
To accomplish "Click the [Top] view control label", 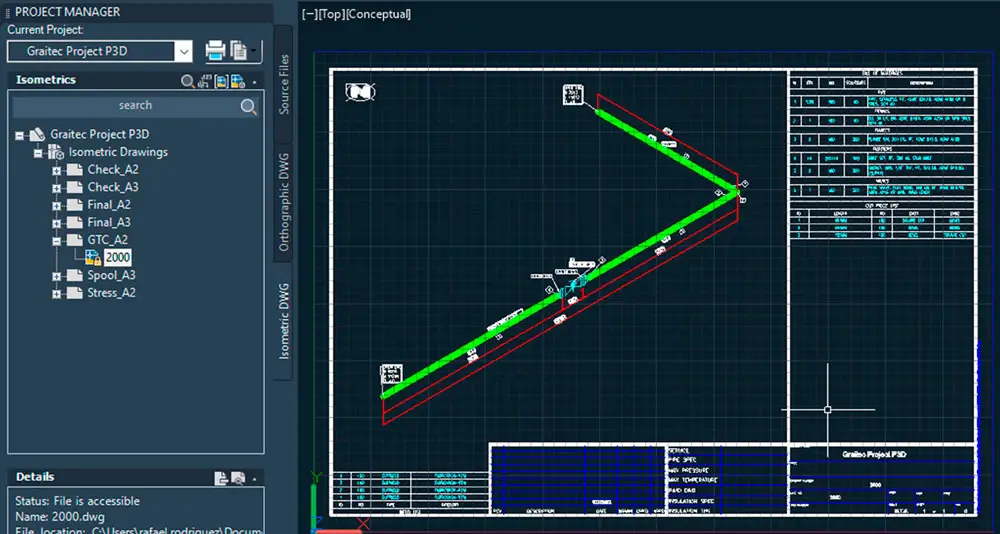I will (x=329, y=14).
